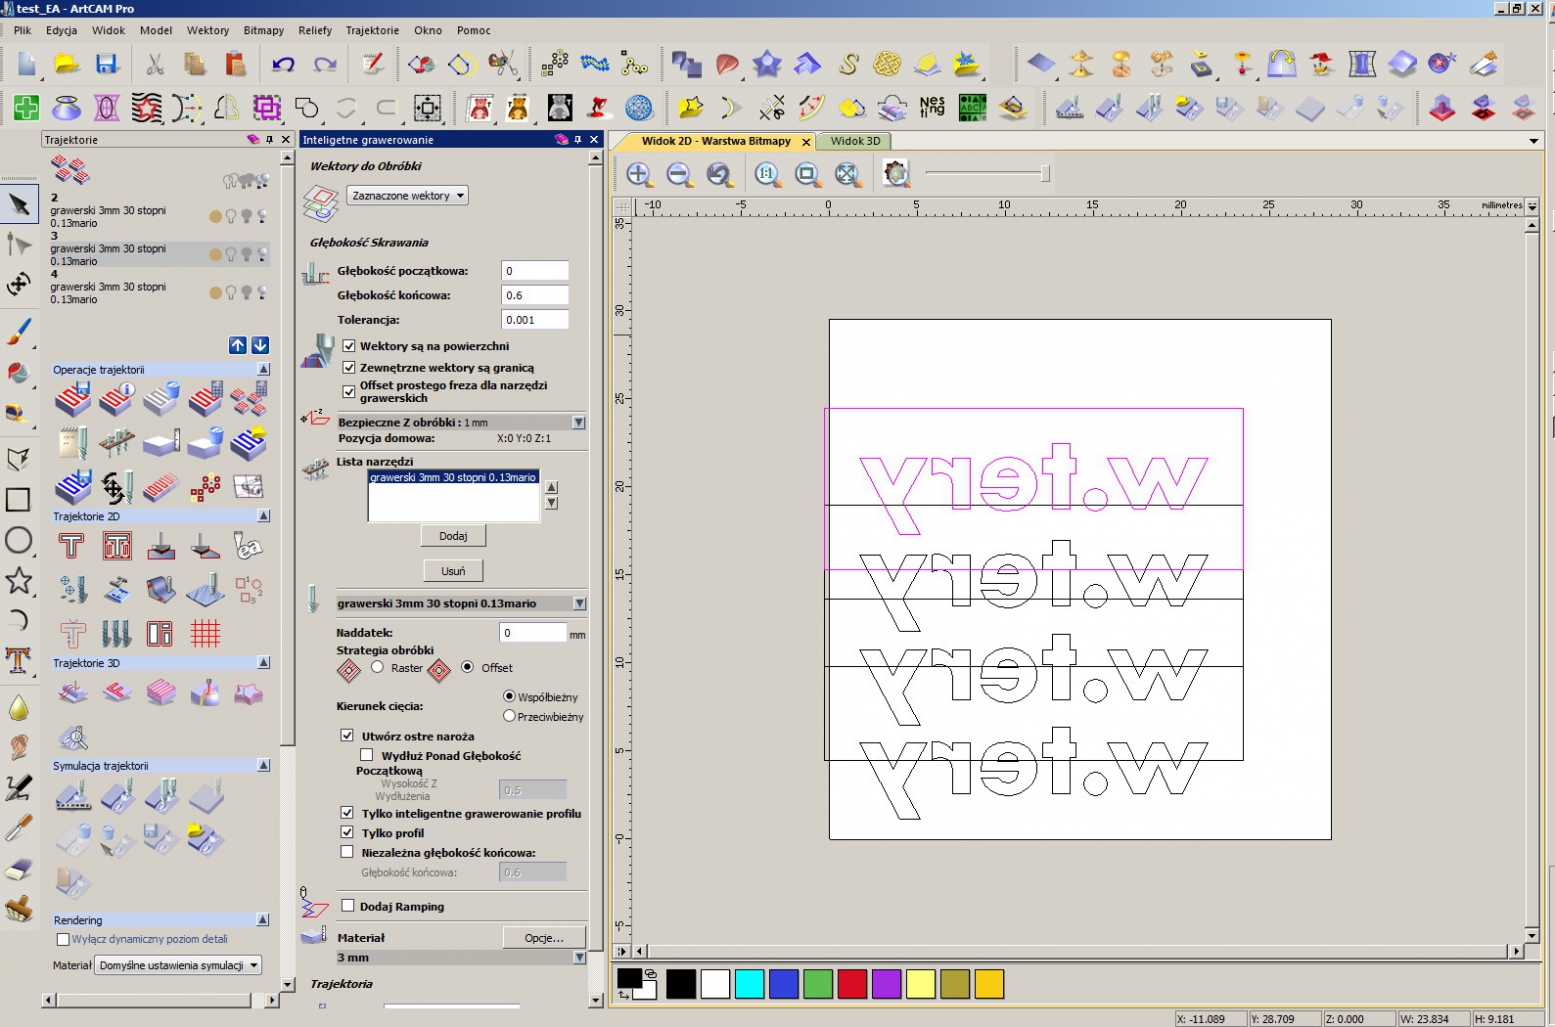Open the red grid drilling toolpath icon
The image size is (1555, 1027).
[x=205, y=634]
